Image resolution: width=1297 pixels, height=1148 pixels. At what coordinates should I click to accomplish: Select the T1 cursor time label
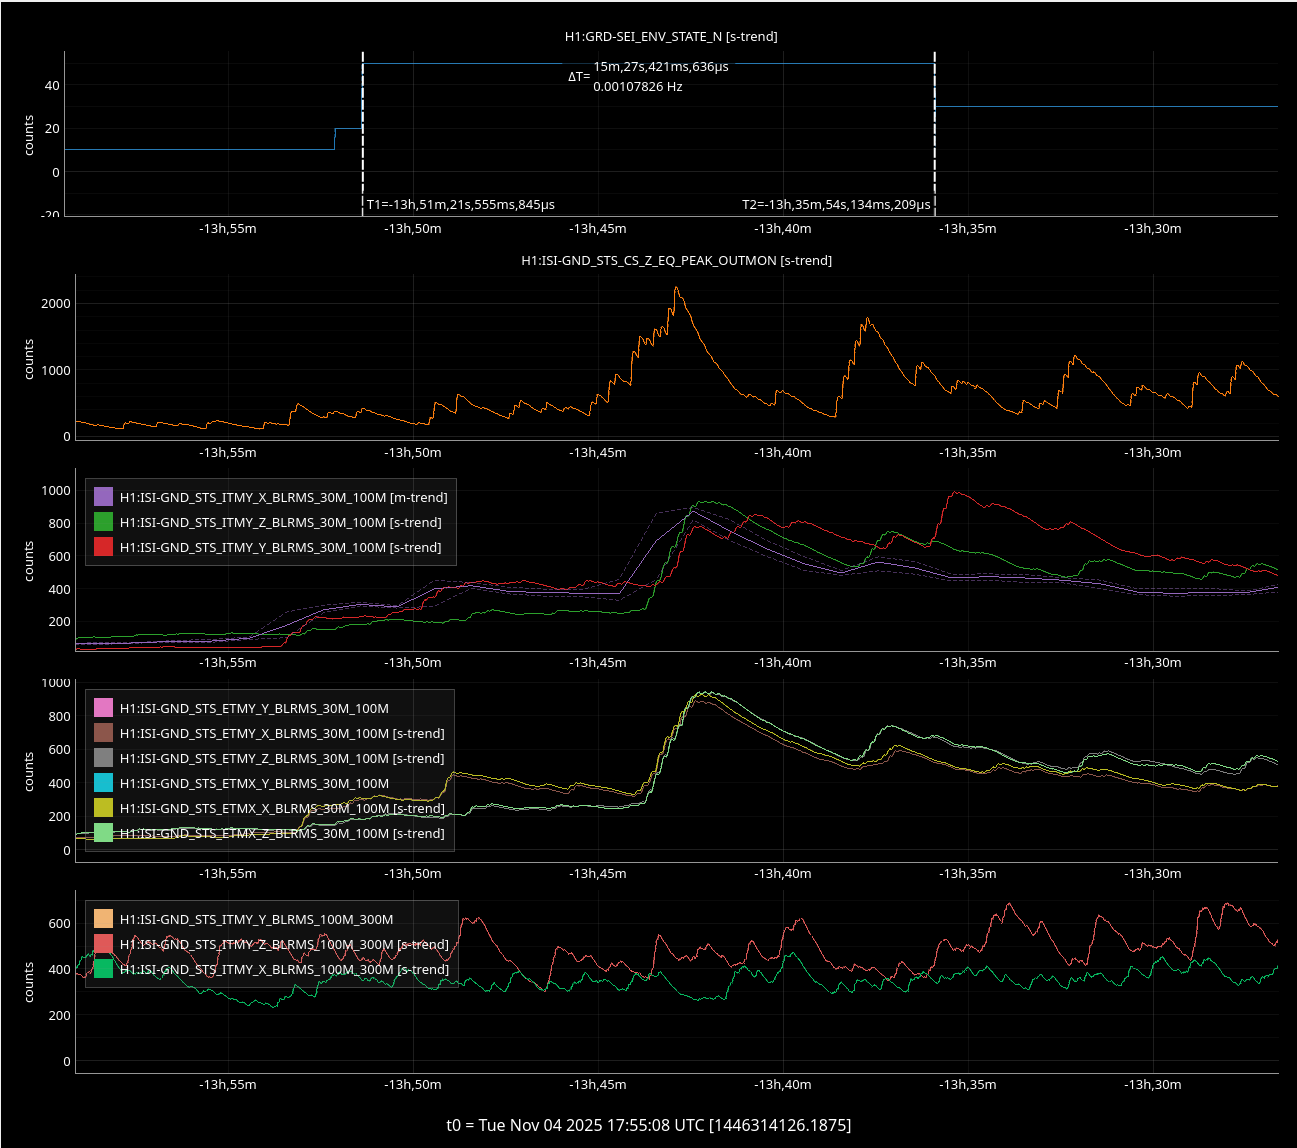(460, 204)
